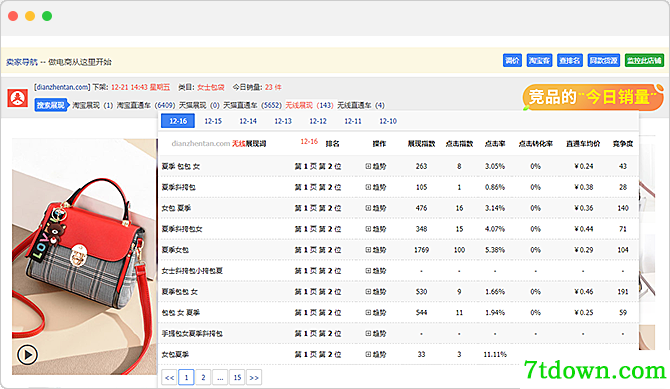This screenshot has height=389, width=670.
Task: Go to pagination page 1
Action: [186, 377]
